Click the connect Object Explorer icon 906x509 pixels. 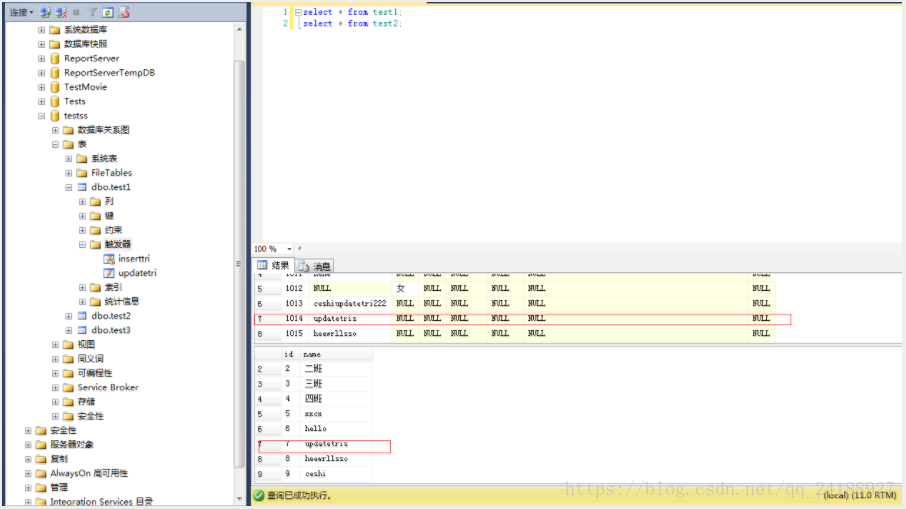coord(46,12)
